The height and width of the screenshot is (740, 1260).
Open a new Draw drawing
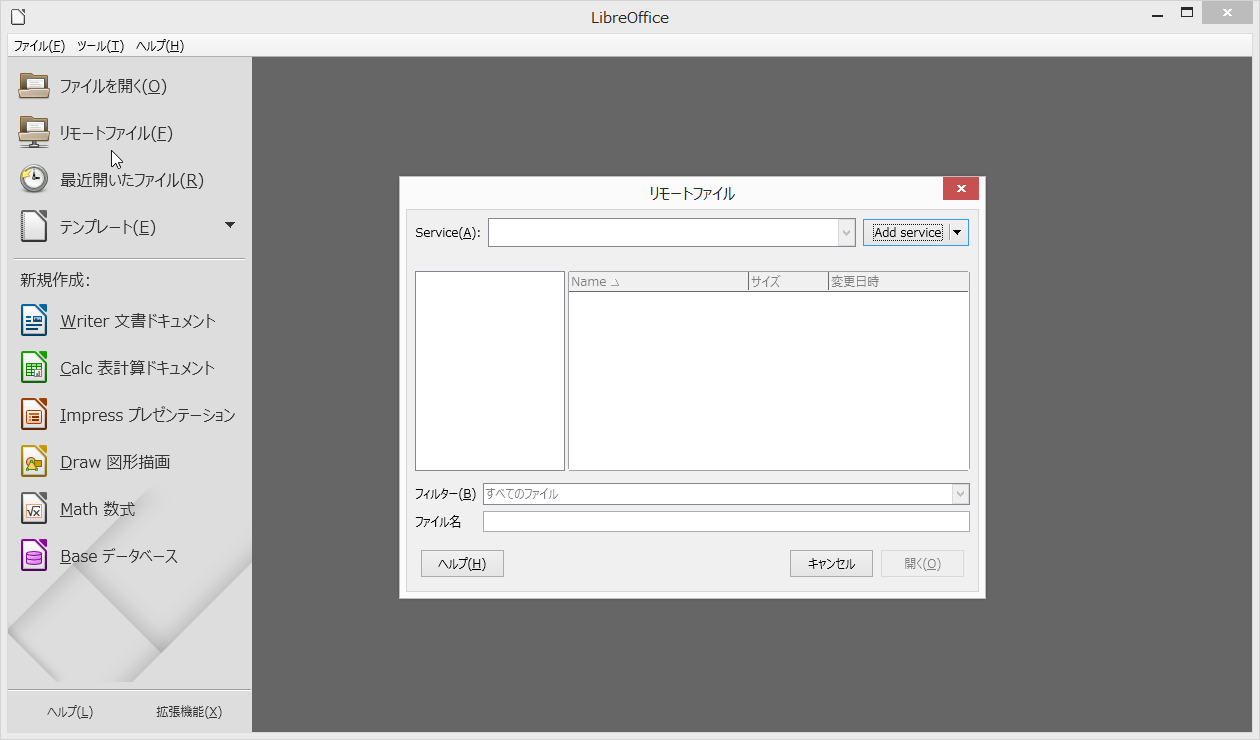115,461
